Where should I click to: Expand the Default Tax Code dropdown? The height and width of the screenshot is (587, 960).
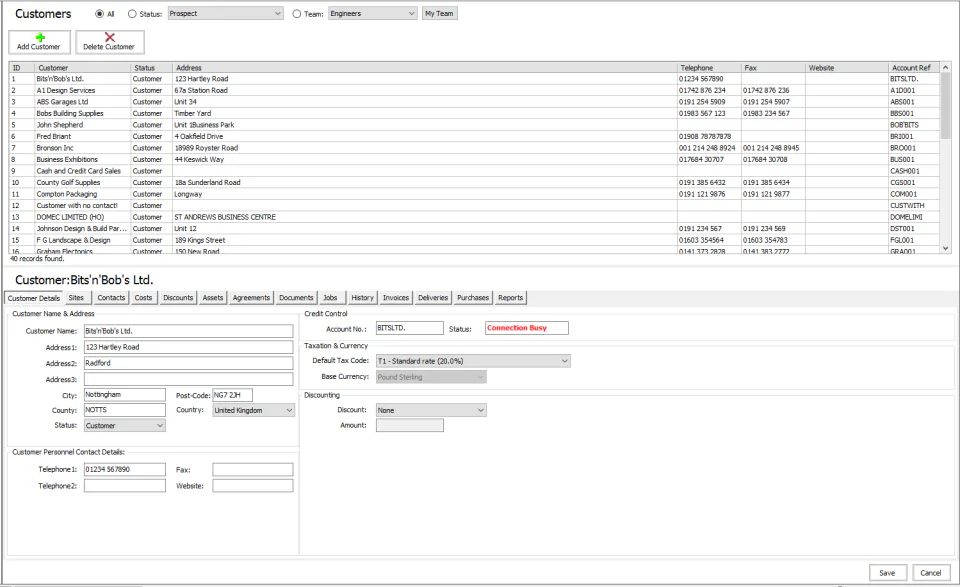(473, 361)
